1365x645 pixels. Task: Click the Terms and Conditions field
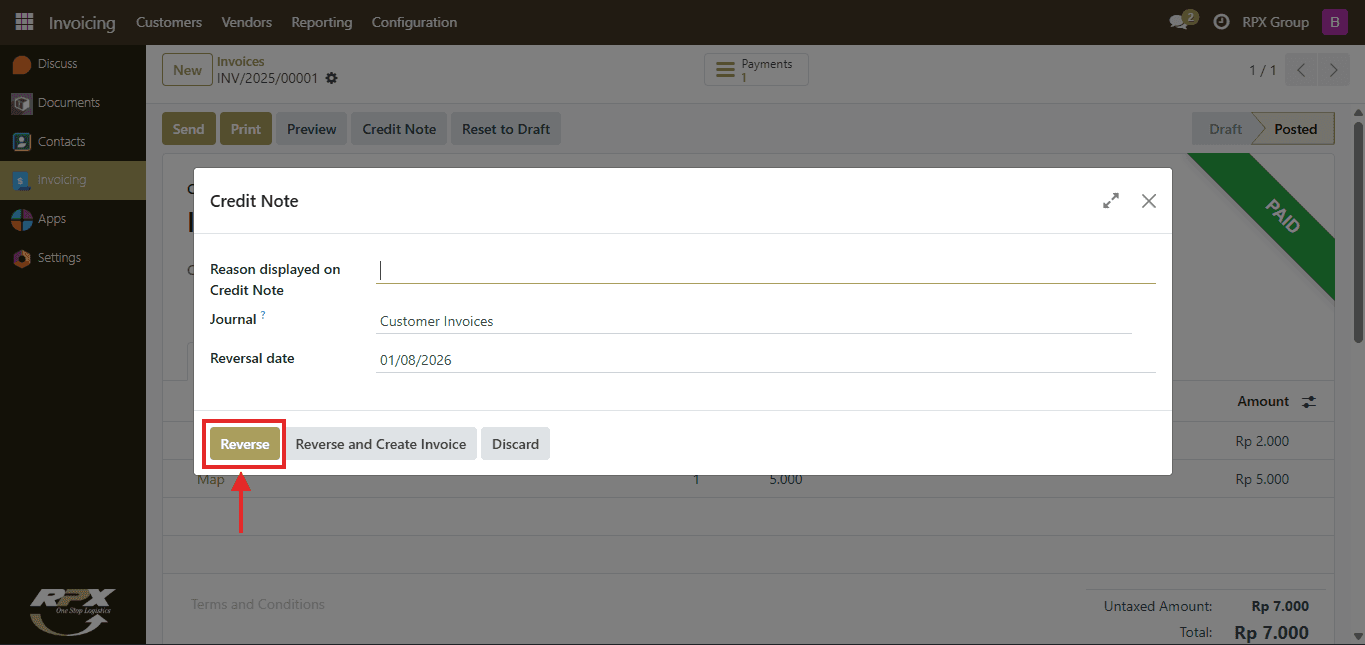click(x=258, y=604)
